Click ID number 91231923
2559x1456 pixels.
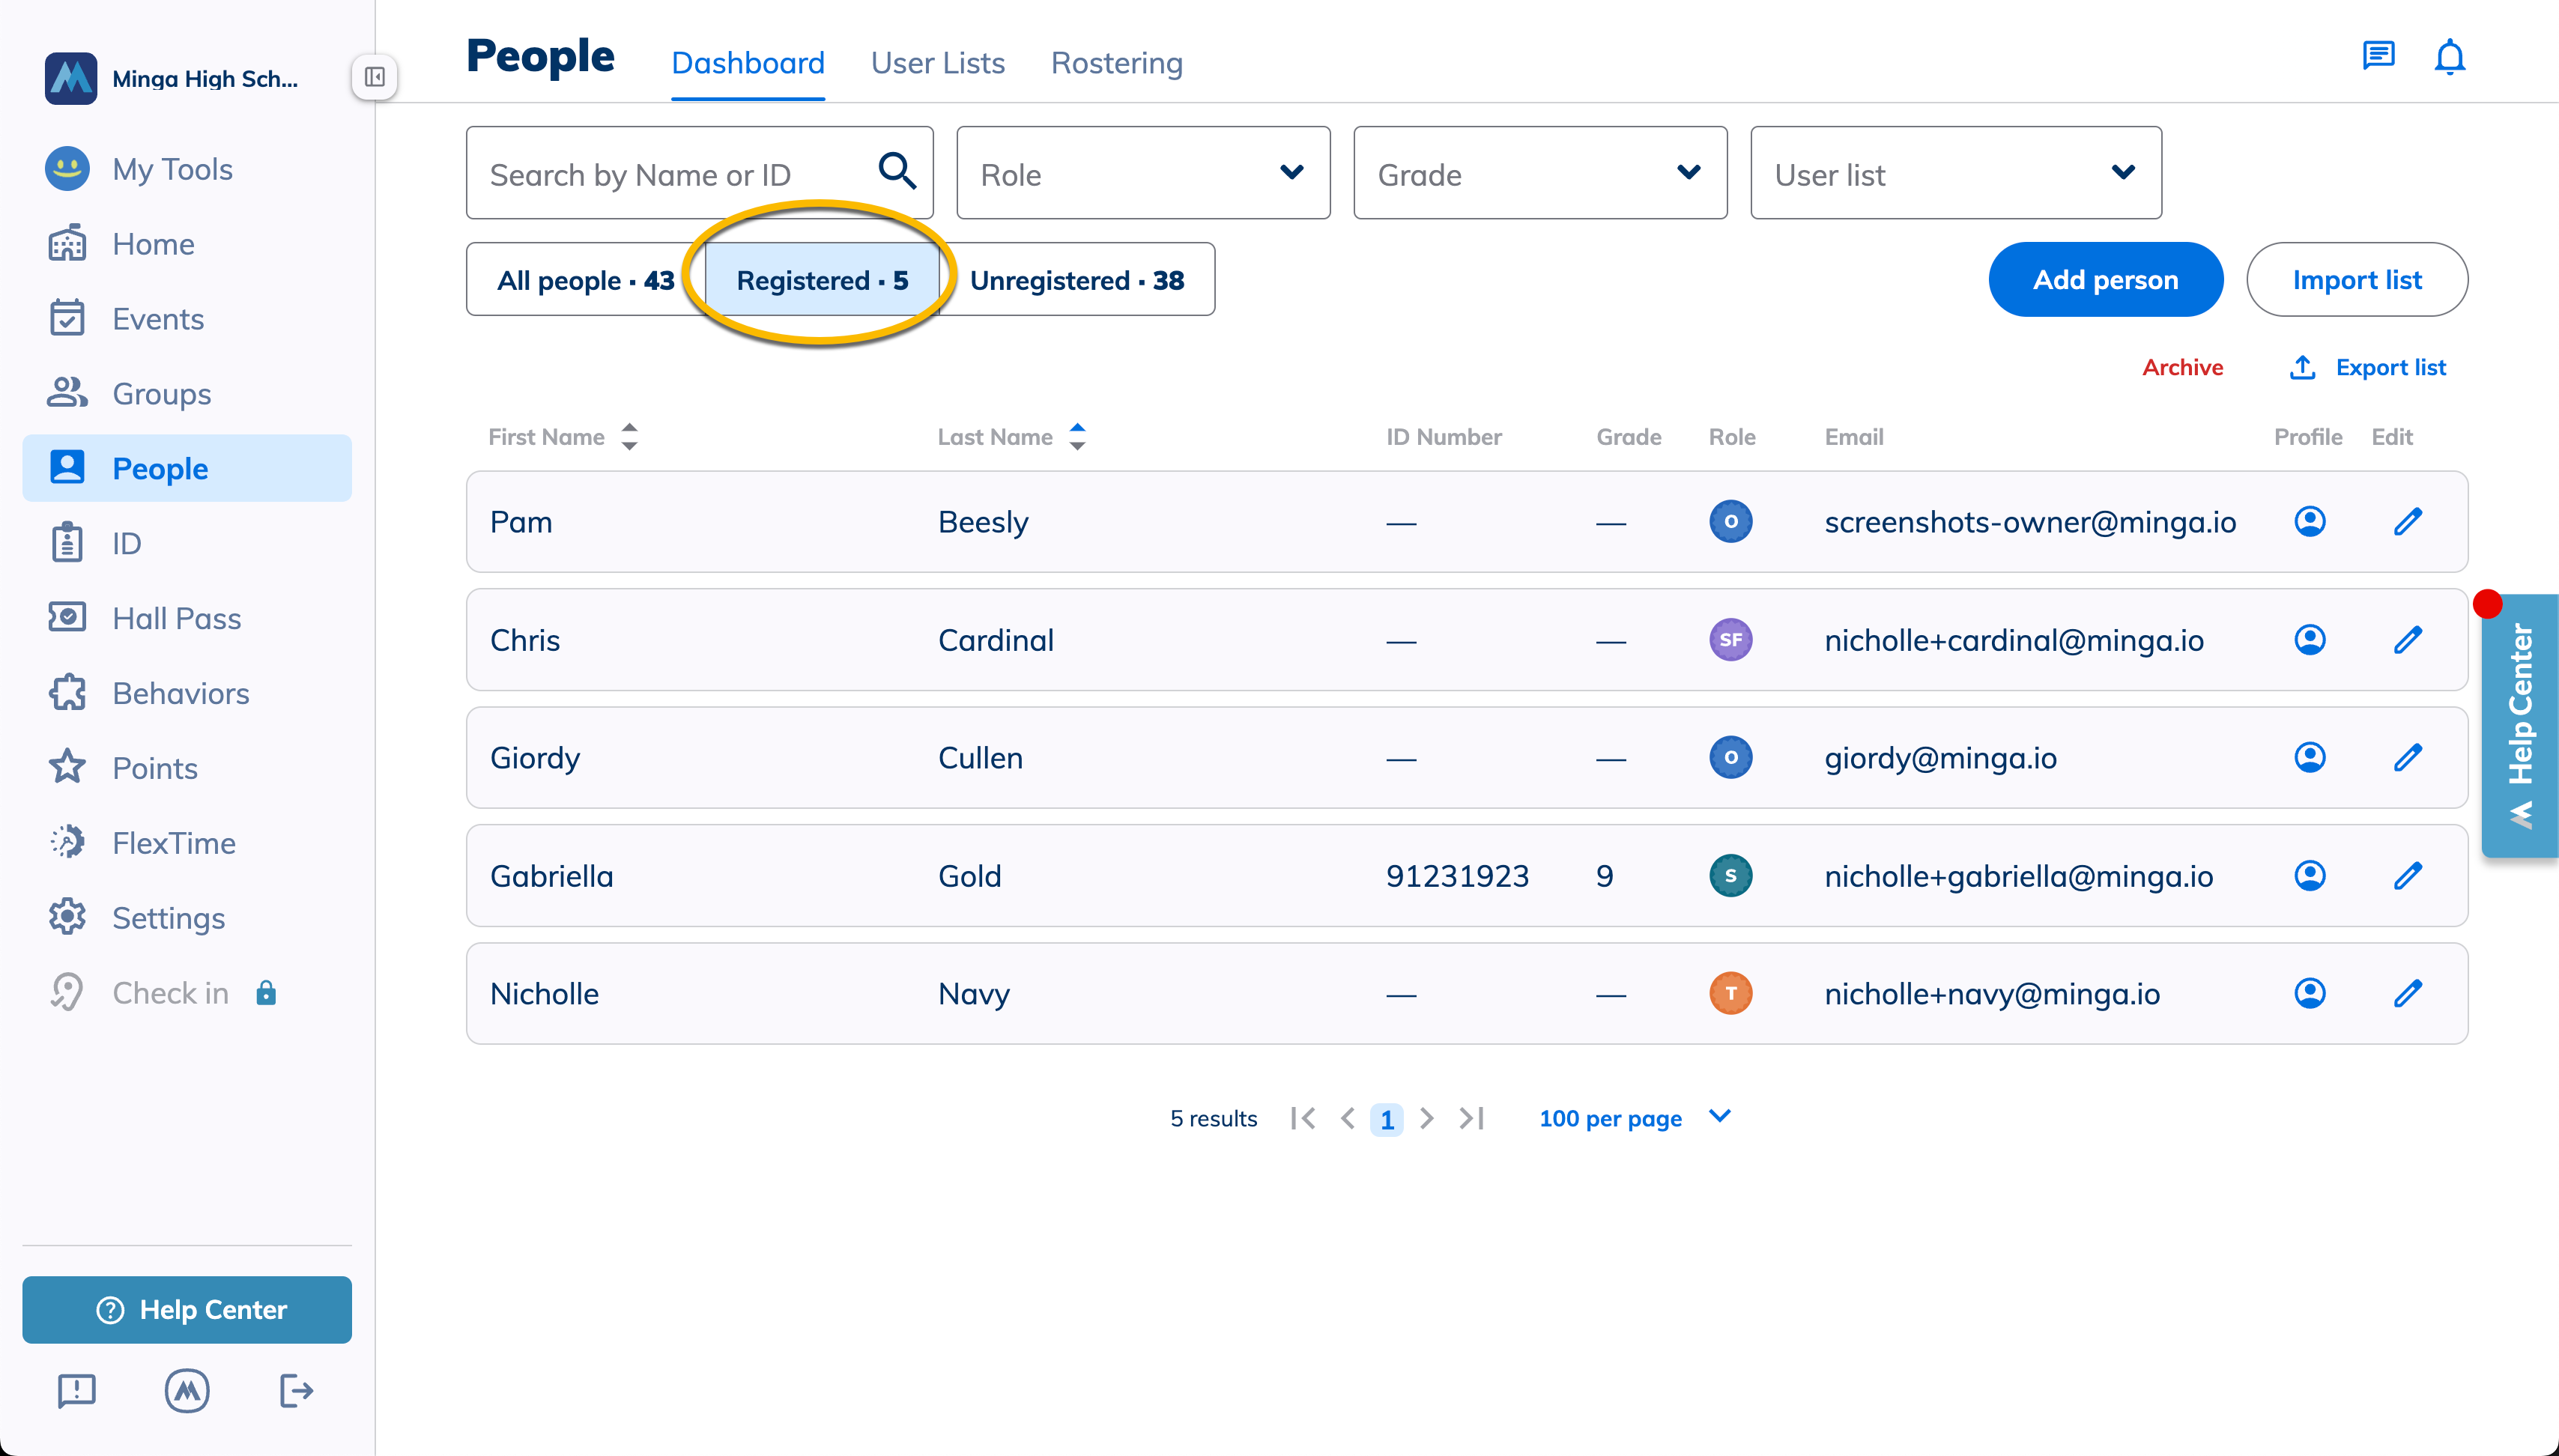click(x=1457, y=875)
